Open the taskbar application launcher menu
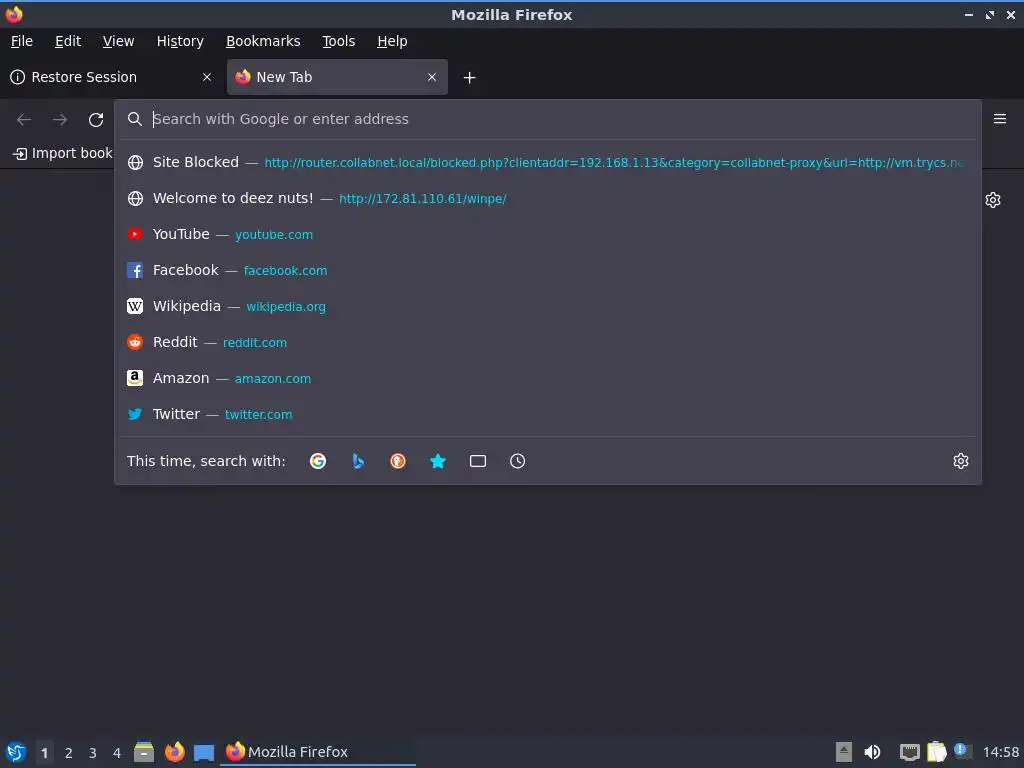The width and height of the screenshot is (1024, 768). coord(16,752)
